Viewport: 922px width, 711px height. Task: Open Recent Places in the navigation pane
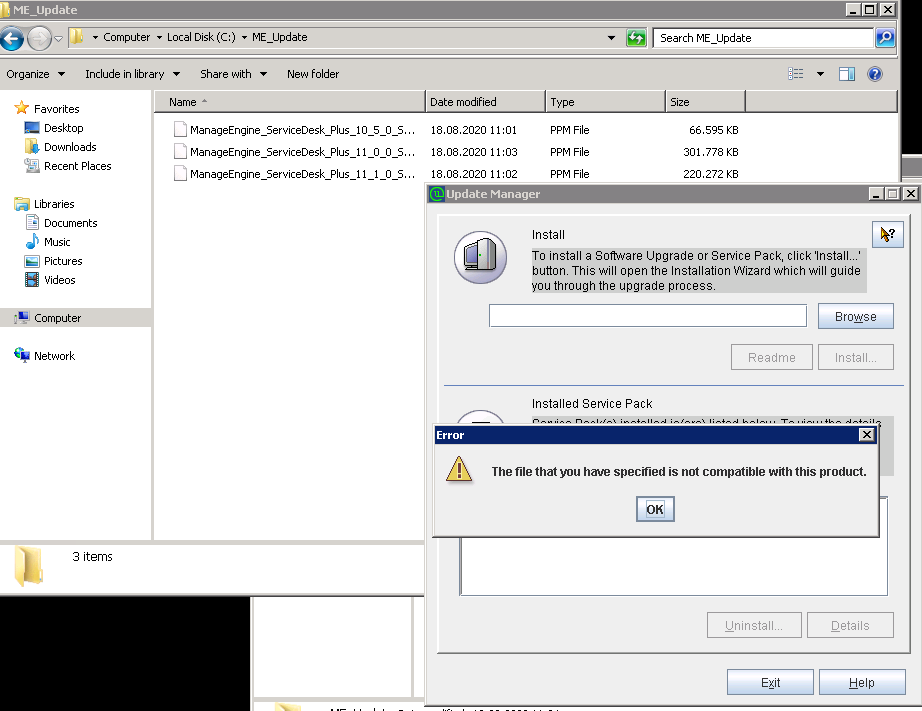[x=78, y=166]
